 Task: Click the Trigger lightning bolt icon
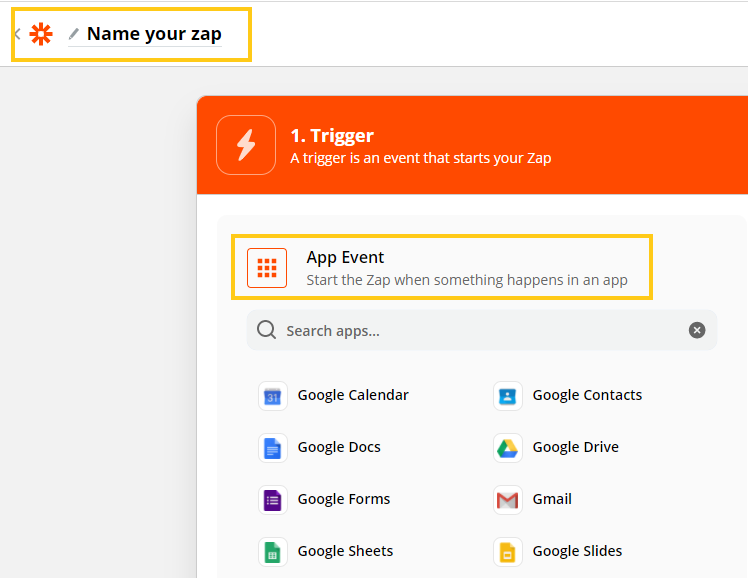246,145
